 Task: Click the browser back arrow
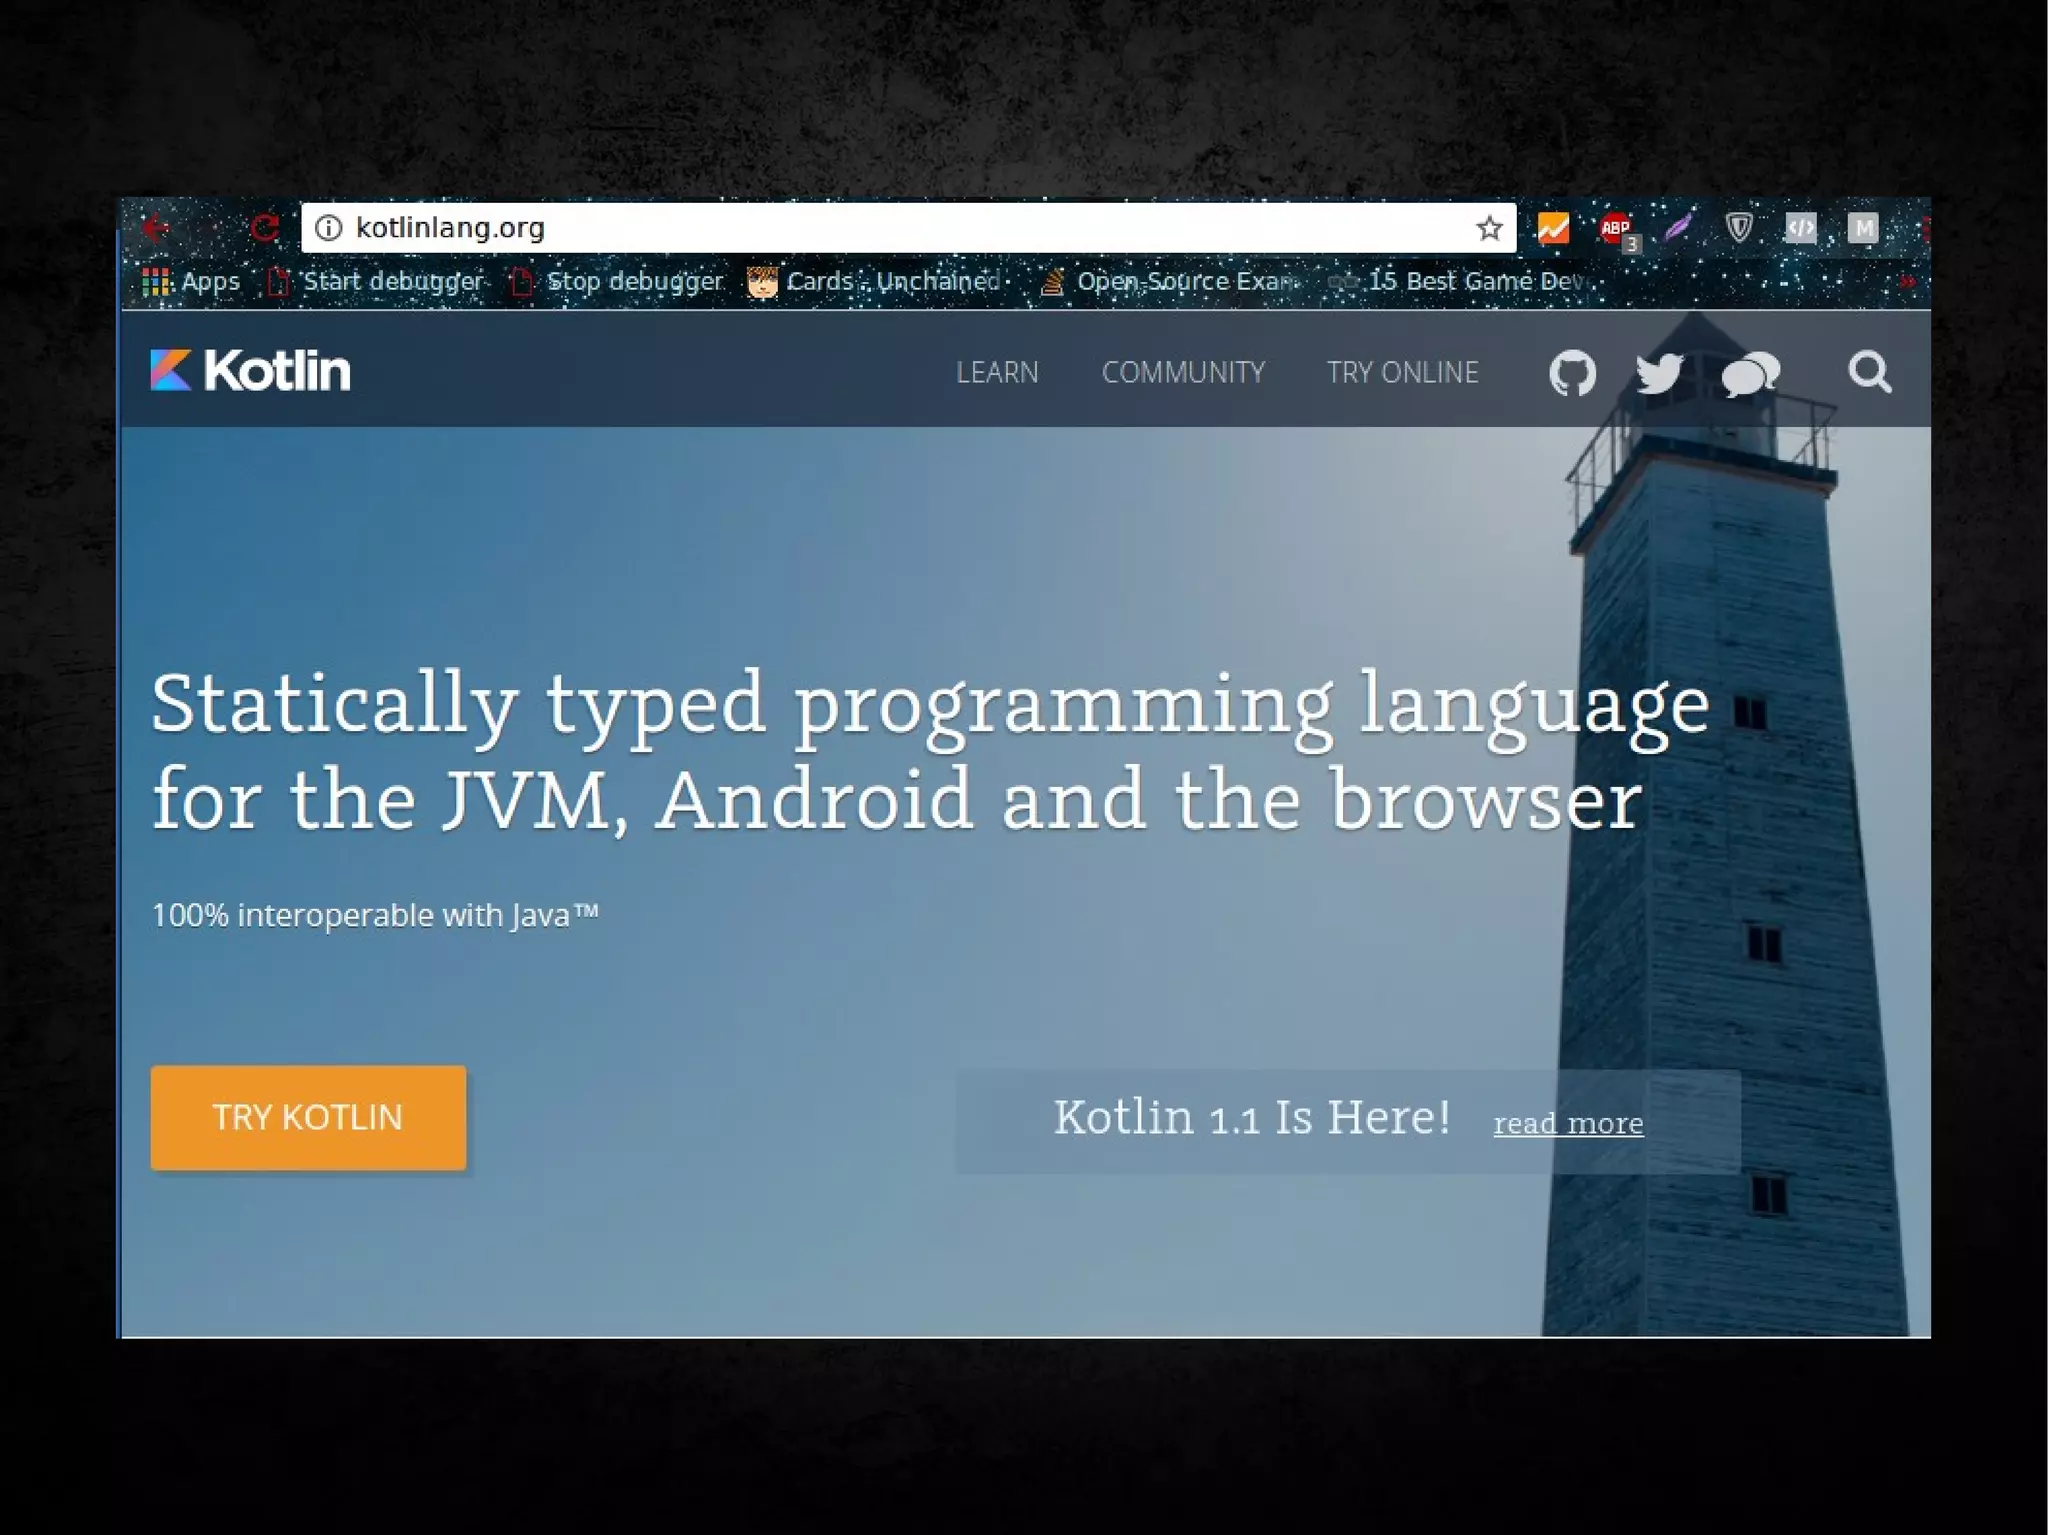tap(156, 228)
